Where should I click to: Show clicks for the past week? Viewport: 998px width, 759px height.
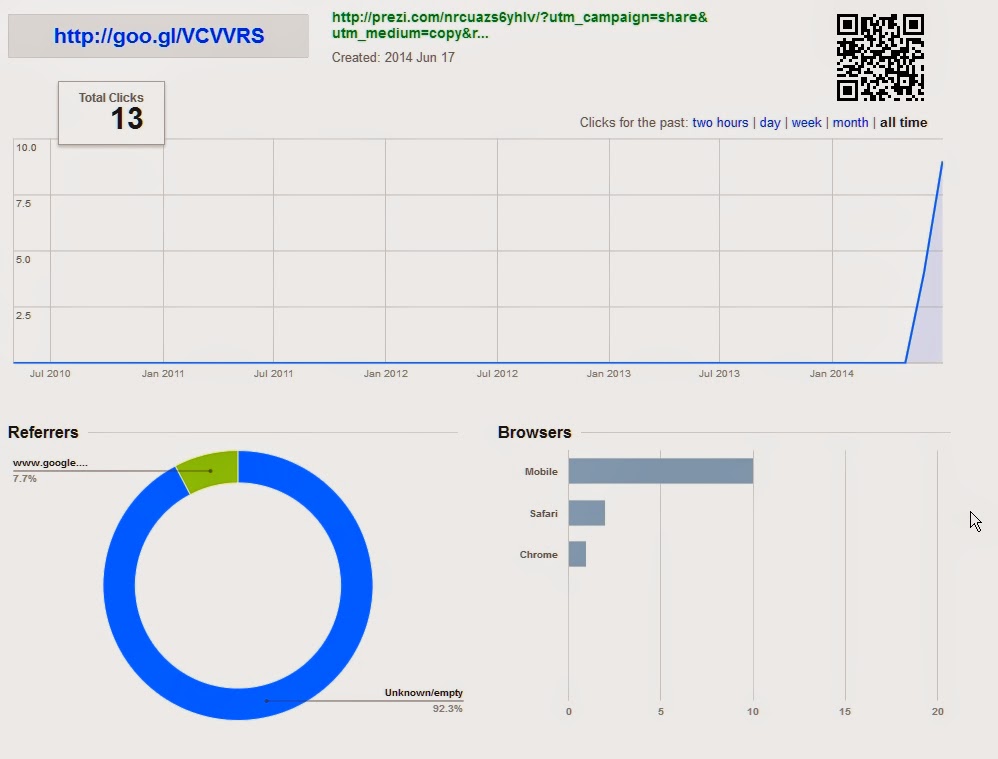(806, 122)
